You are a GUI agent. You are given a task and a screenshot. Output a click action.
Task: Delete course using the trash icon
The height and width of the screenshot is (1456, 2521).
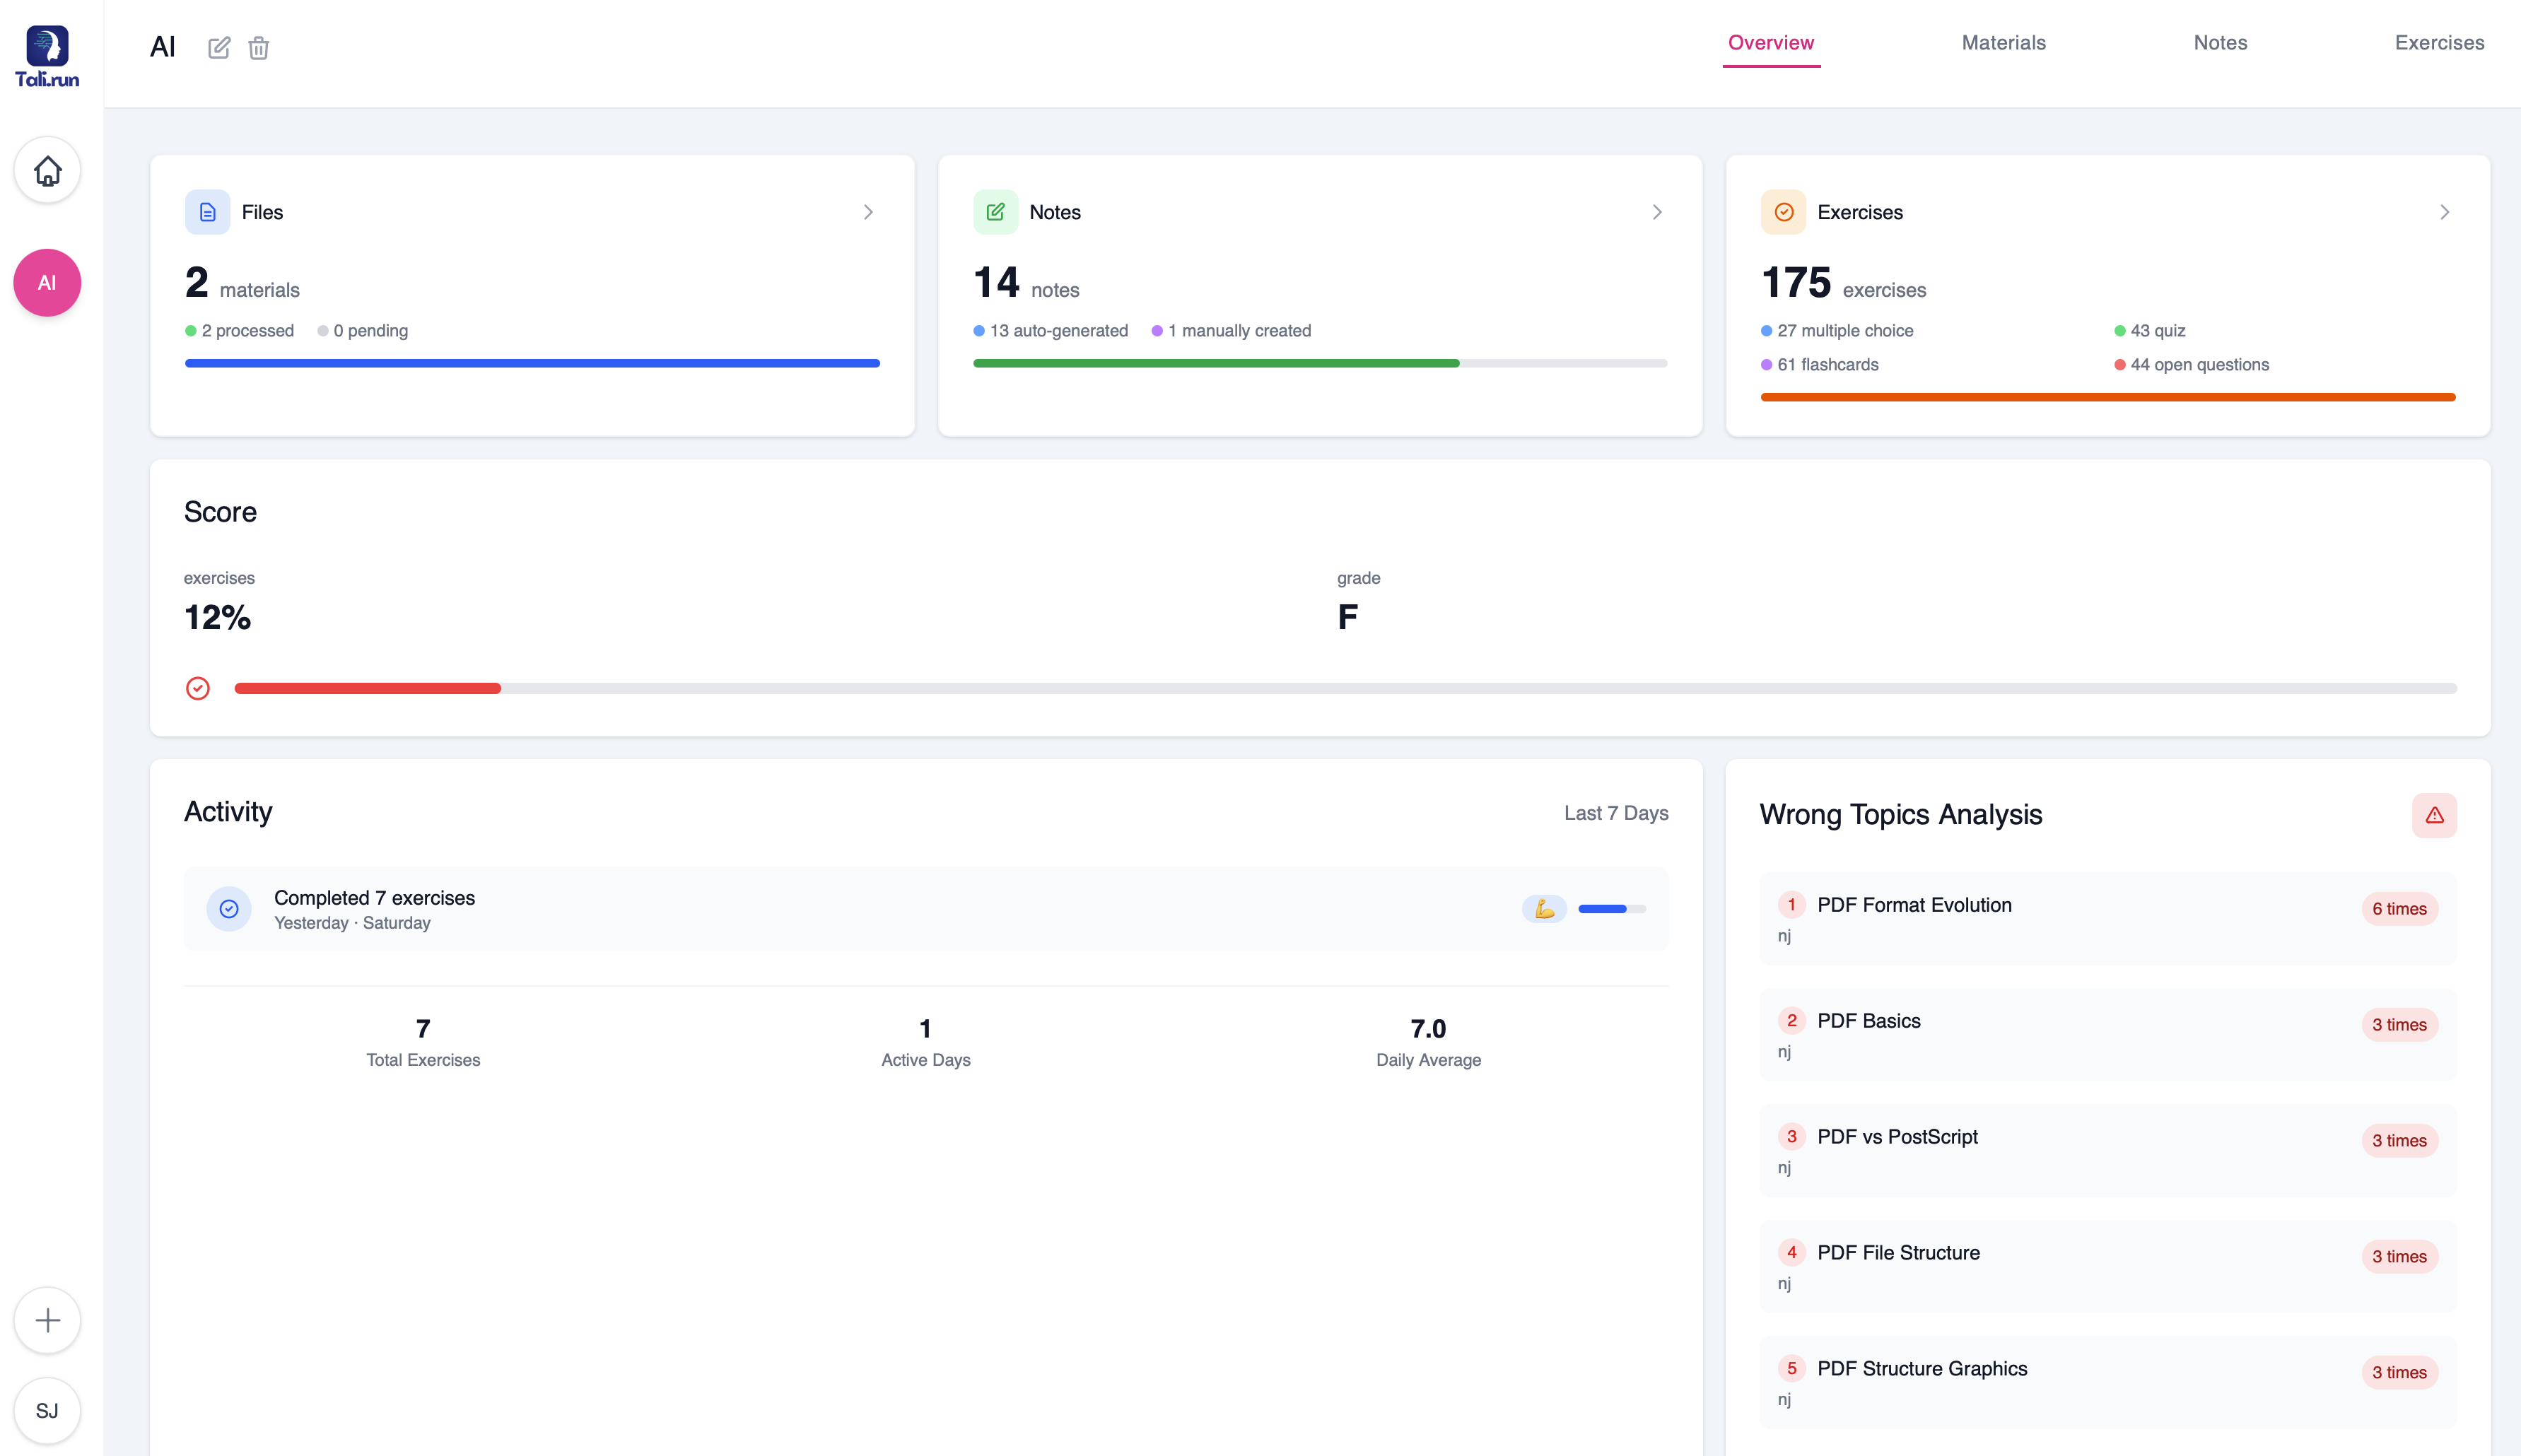tap(259, 47)
